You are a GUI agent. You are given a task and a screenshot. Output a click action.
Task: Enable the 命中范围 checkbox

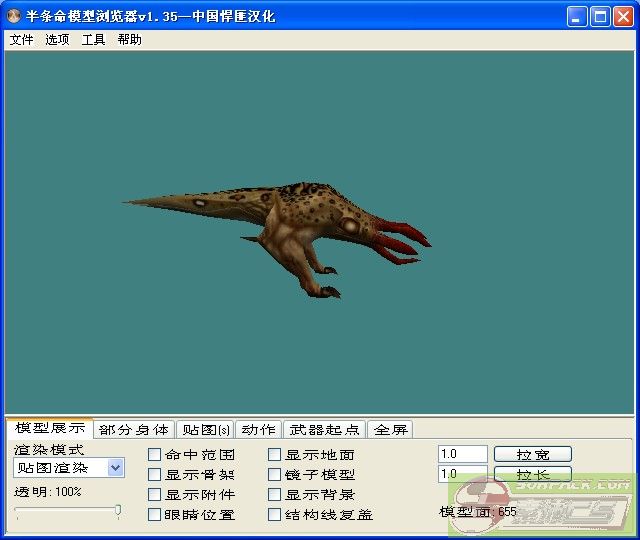(x=155, y=455)
